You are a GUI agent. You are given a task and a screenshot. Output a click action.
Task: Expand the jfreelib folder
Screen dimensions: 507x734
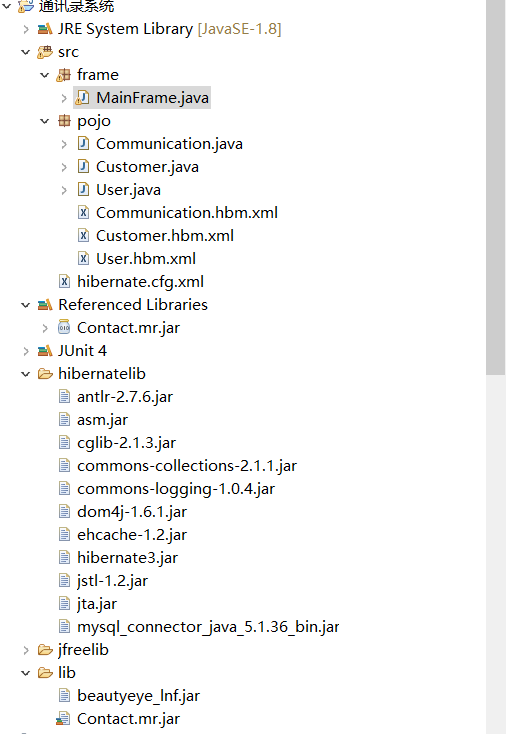(26, 650)
